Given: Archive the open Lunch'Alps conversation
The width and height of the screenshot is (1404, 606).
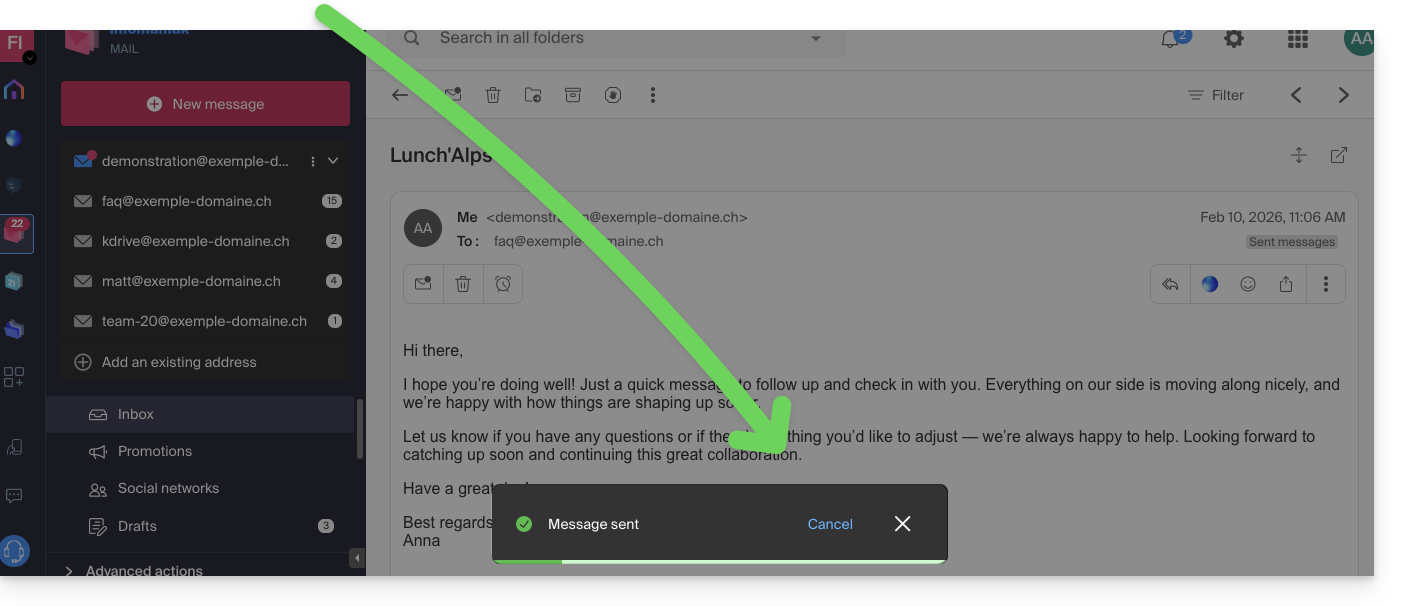Looking at the screenshot, I should (573, 95).
